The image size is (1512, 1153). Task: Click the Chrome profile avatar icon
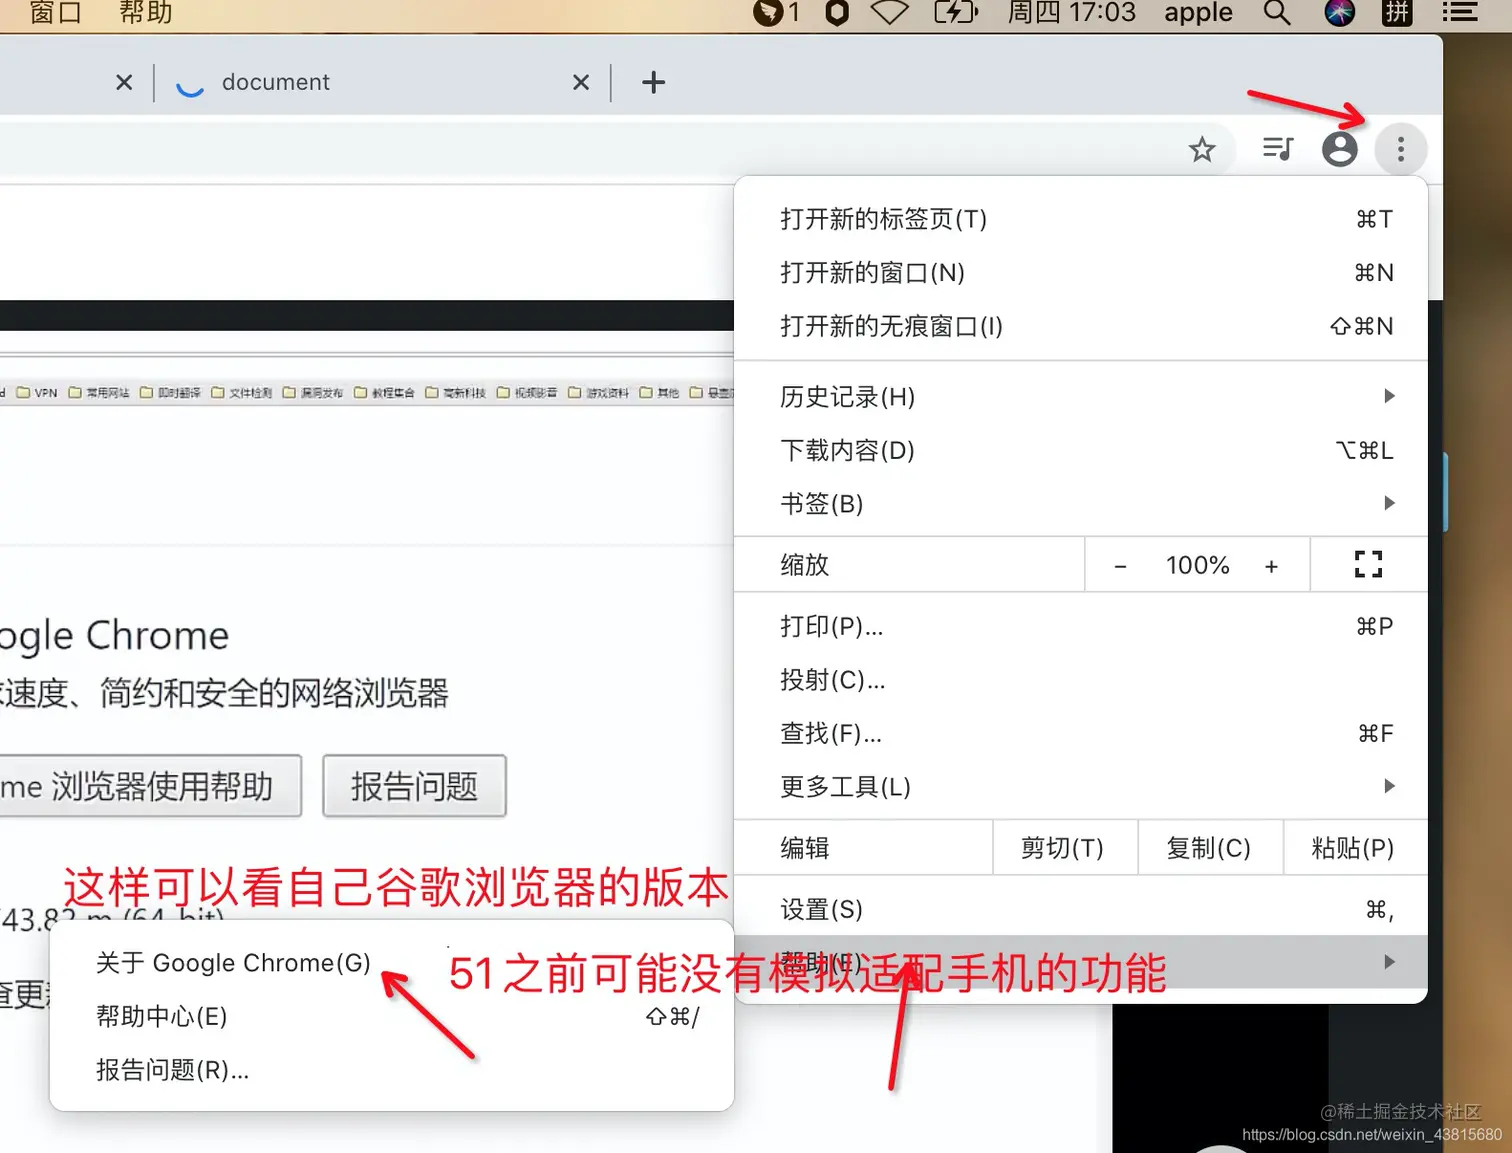pos(1339,149)
